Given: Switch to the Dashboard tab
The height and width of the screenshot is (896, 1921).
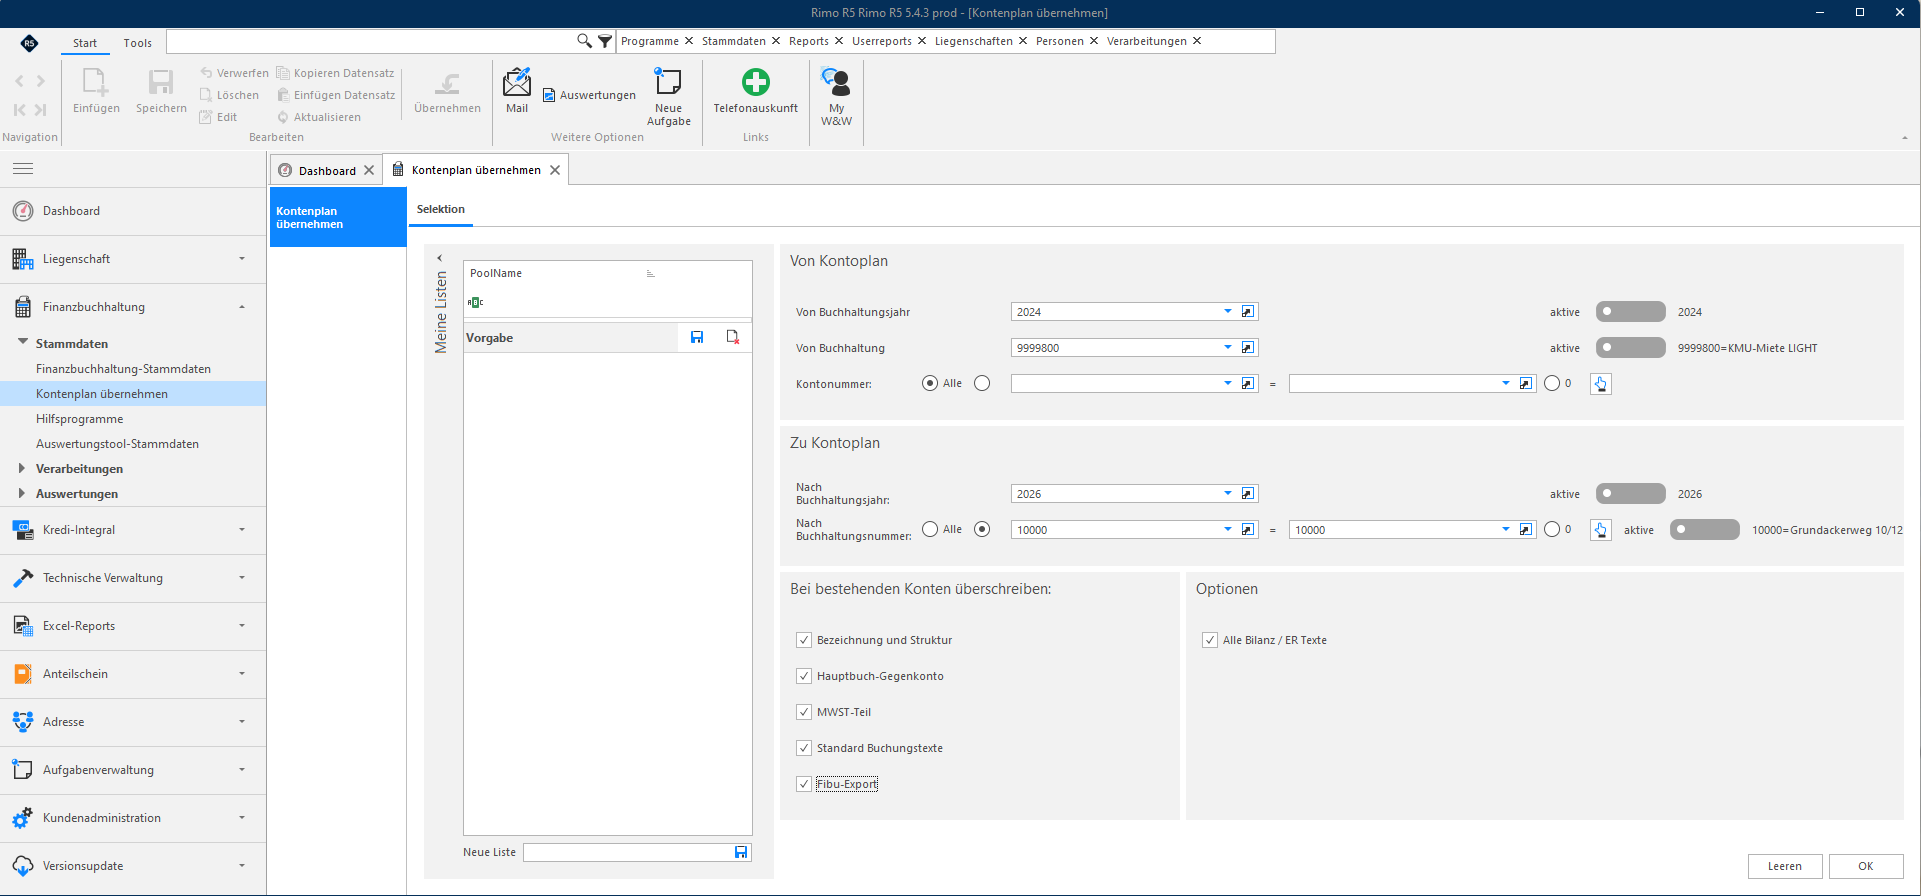Looking at the screenshot, I should 326,170.
